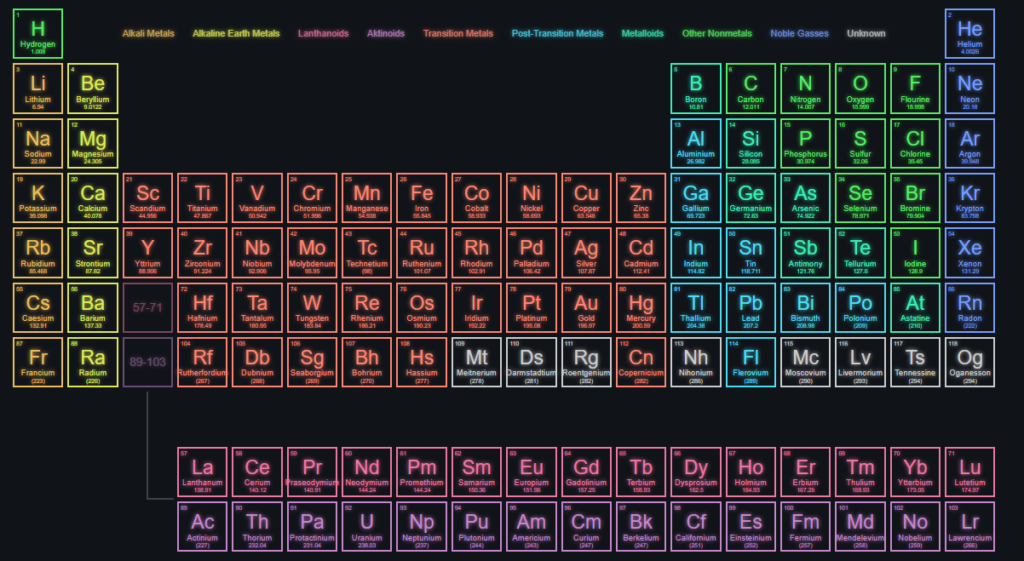
Task: Expand the 57-71 lanthanoid placeholder cell
Action: click(x=148, y=308)
